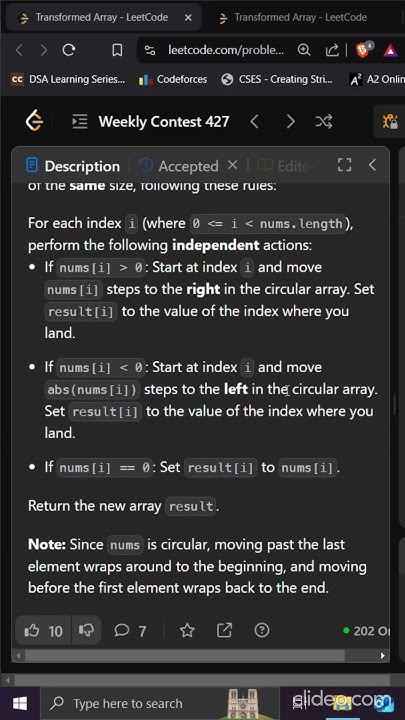Click the description horizontal scrollbar thumb
Image resolution: width=405 pixels, height=720 pixels.
coord(185,656)
